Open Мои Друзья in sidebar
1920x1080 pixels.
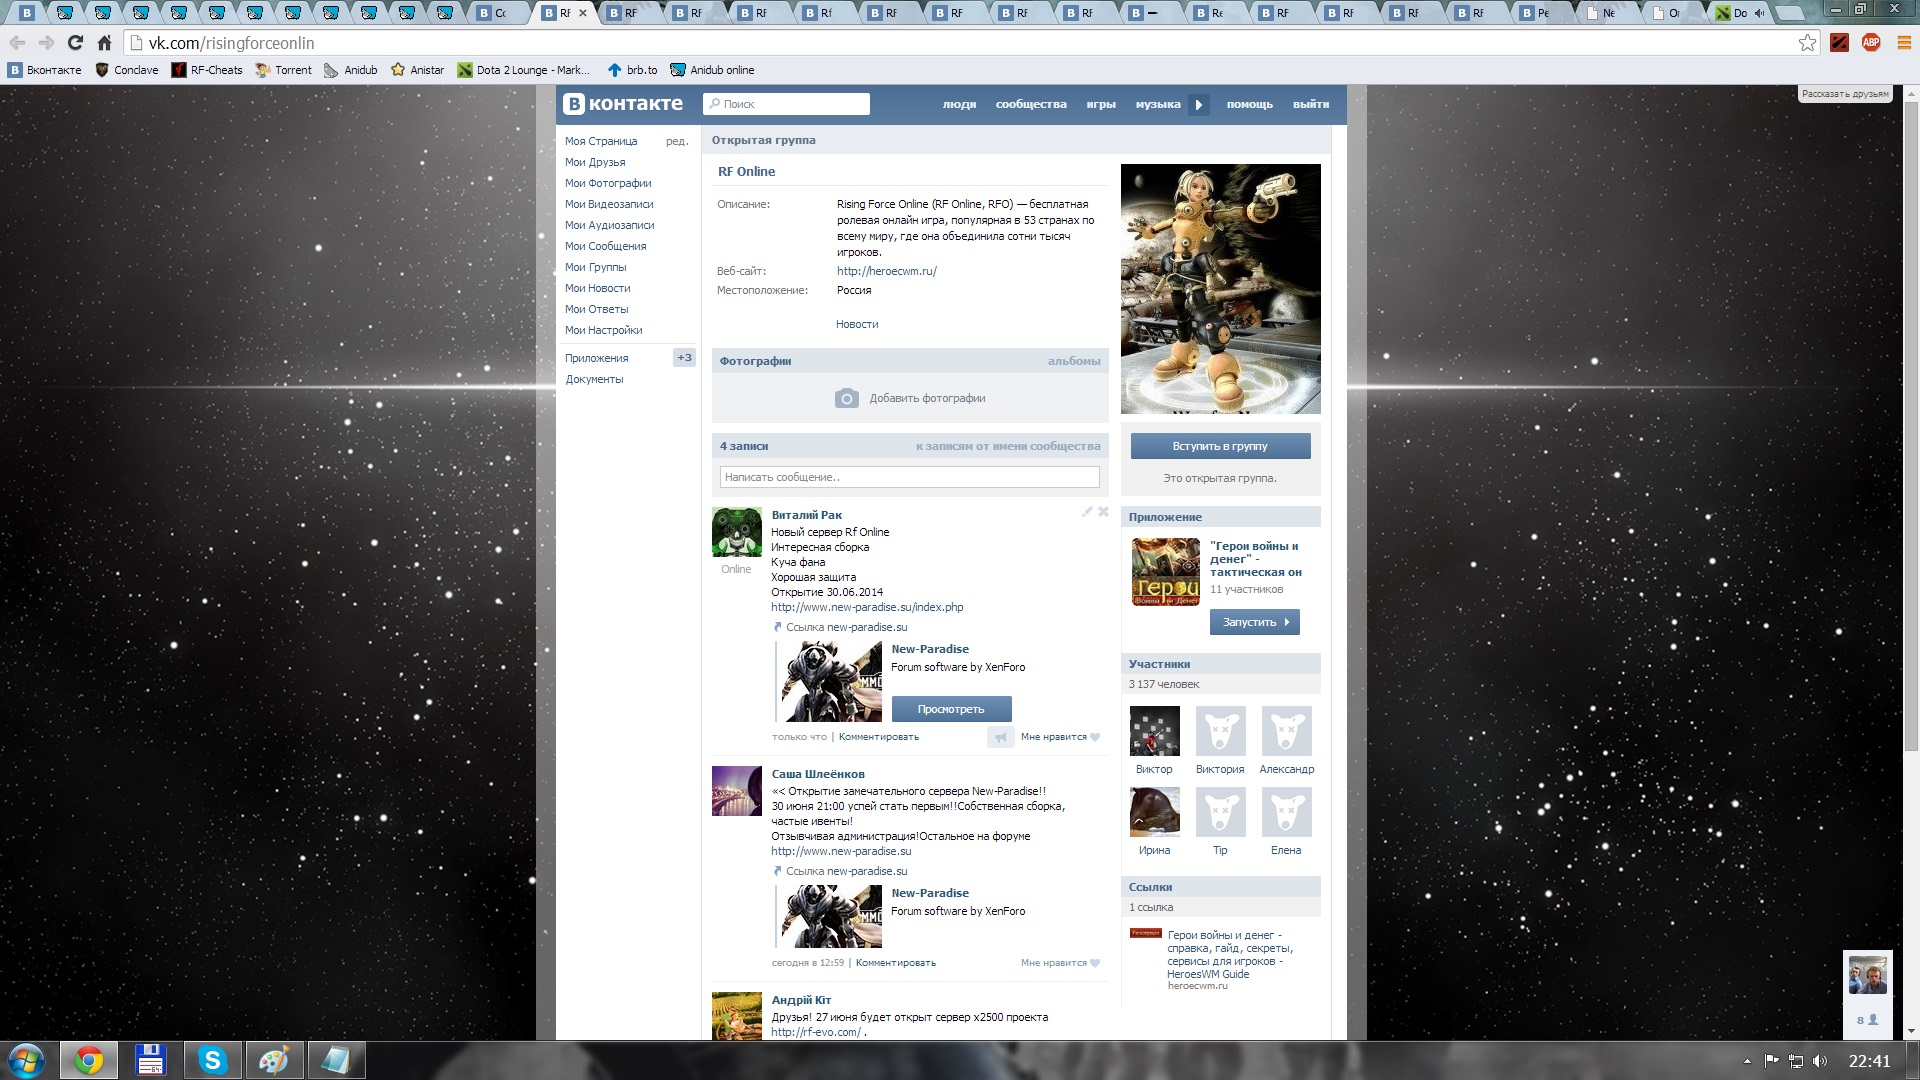coord(595,162)
